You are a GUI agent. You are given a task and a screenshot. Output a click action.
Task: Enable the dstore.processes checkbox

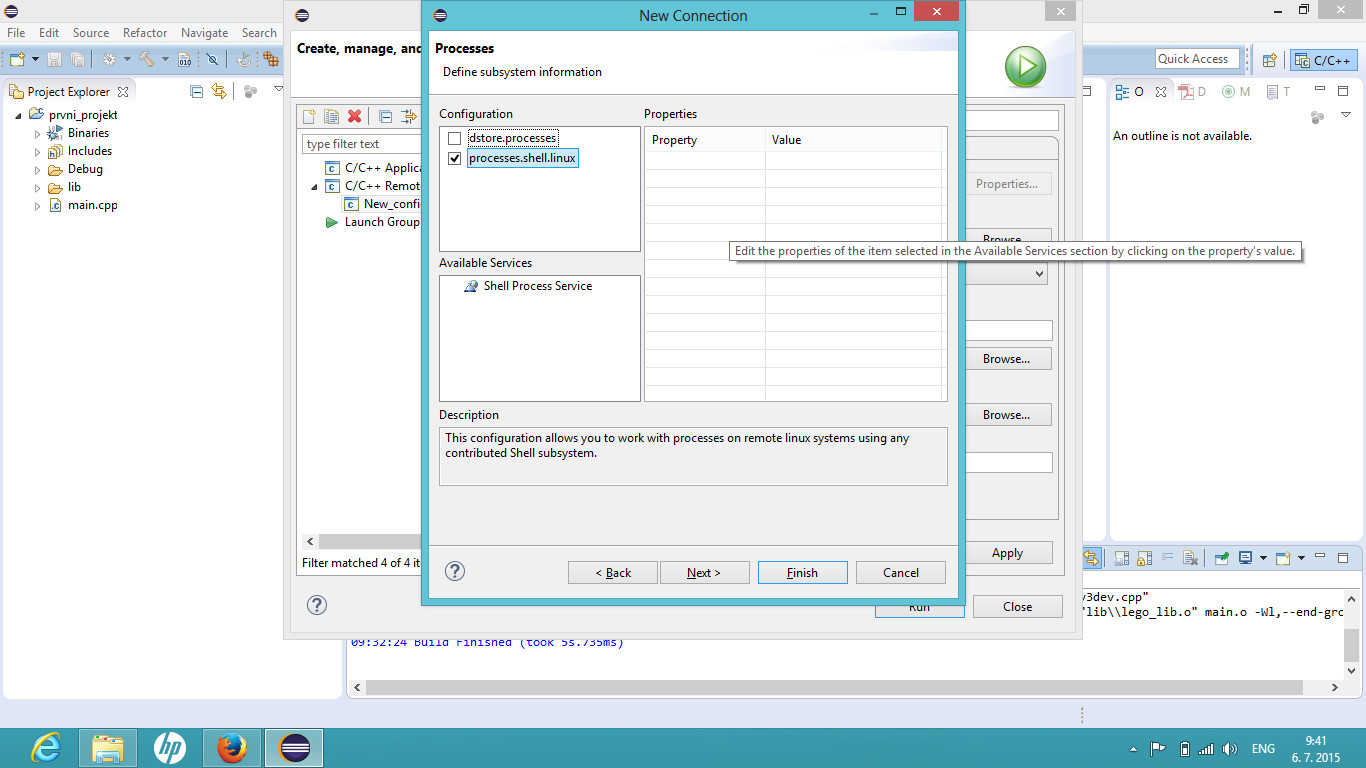click(455, 138)
